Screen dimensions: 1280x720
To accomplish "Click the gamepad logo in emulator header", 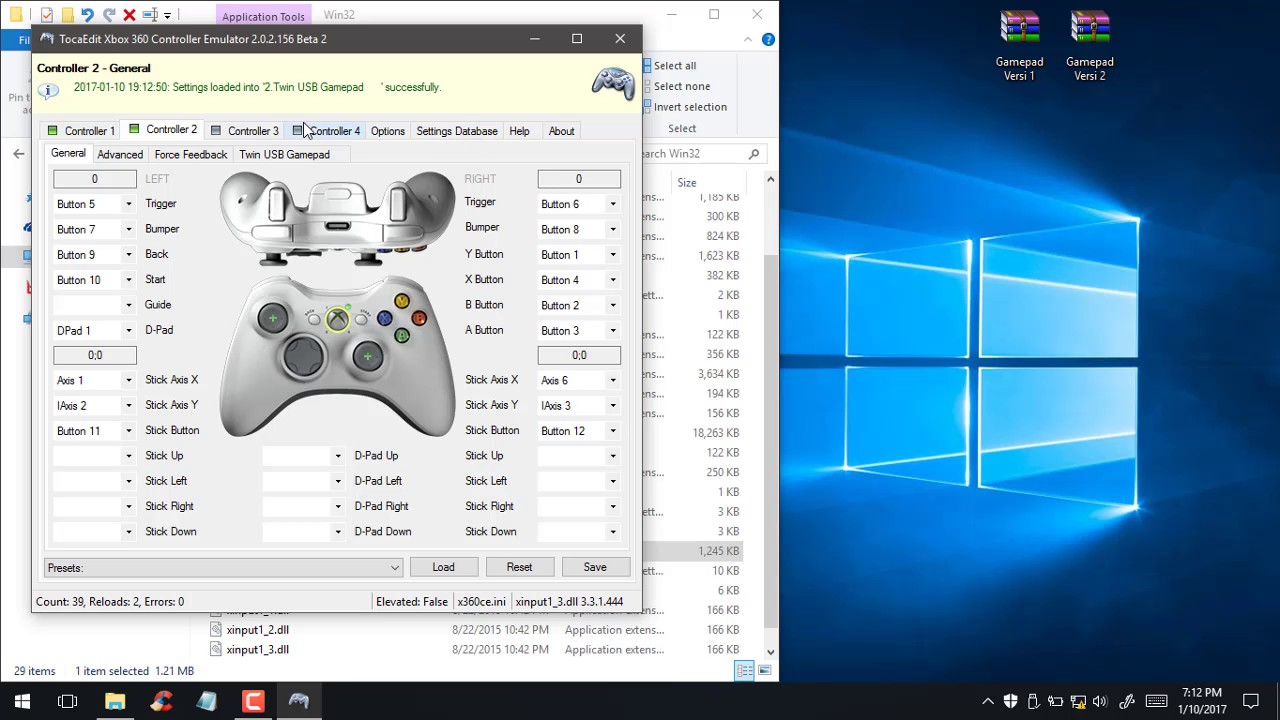I will pyautogui.click(x=612, y=83).
